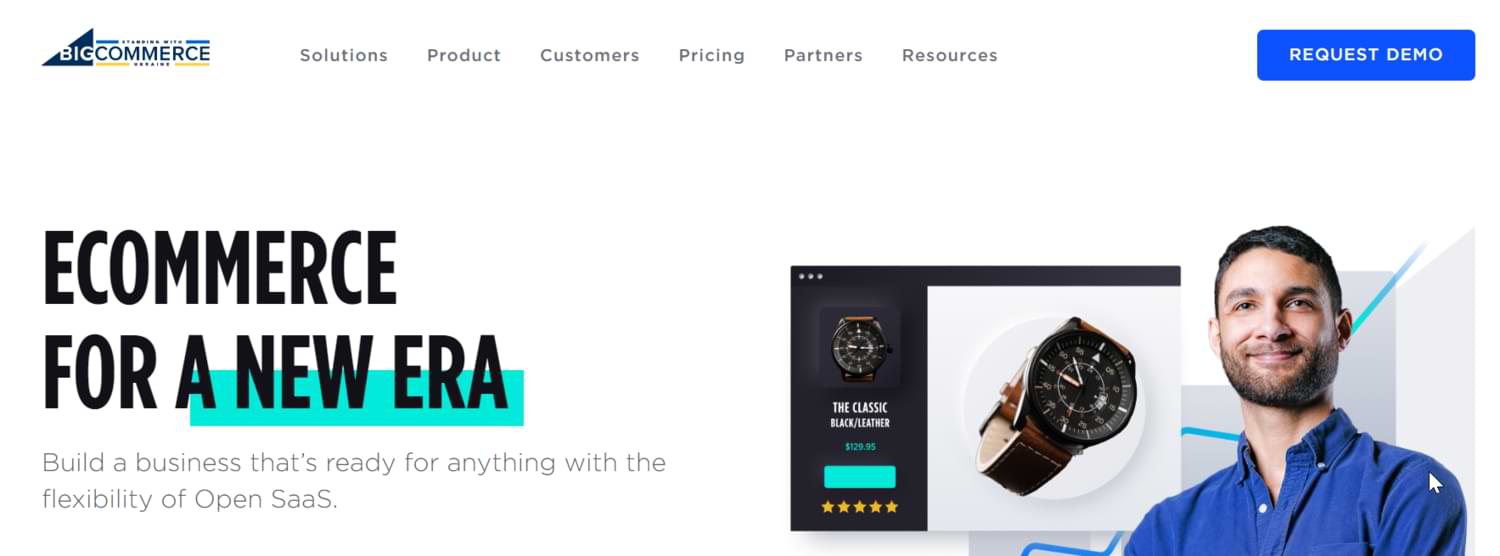The width and height of the screenshot is (1500, 556).
Task: Click the first gold star in rating
Action: [x=828, y=507]
